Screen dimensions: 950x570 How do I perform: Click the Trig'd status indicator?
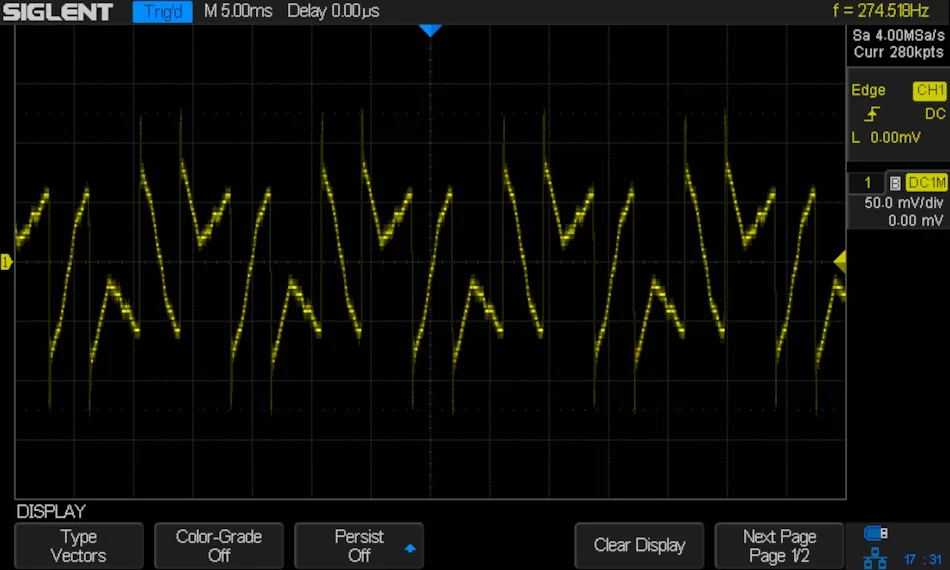pos(162,12)
